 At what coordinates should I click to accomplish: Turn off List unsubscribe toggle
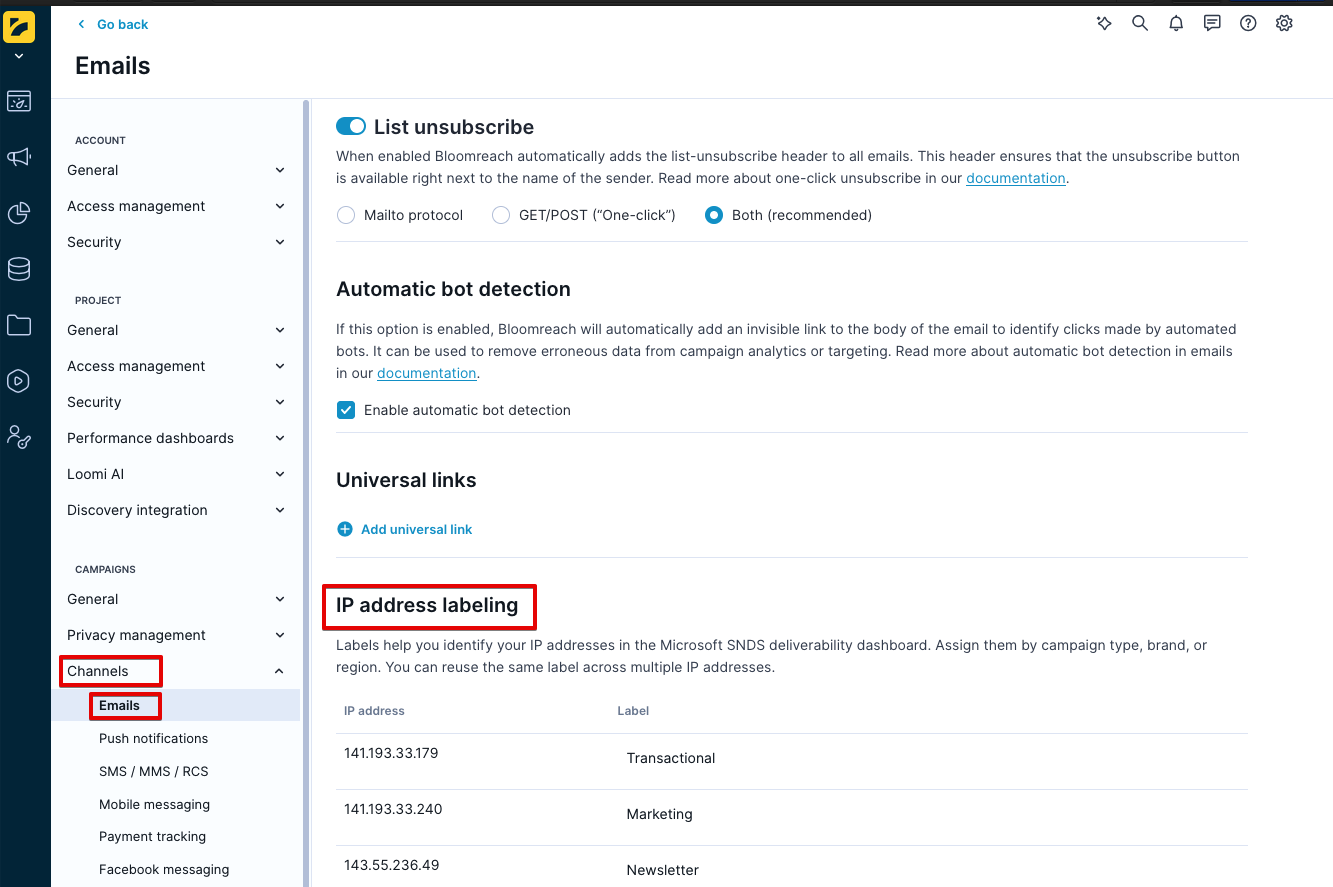click(351, 126)
